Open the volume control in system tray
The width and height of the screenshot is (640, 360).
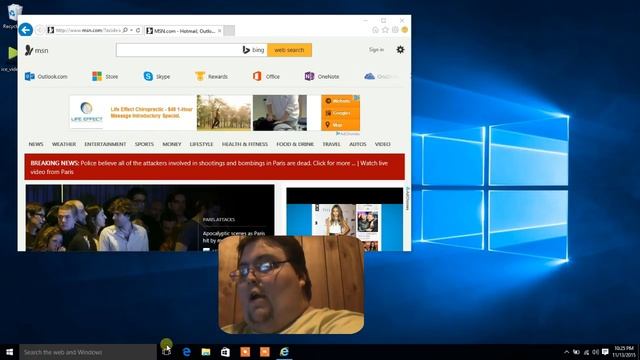pyautogui.click(x=596, y=352)
